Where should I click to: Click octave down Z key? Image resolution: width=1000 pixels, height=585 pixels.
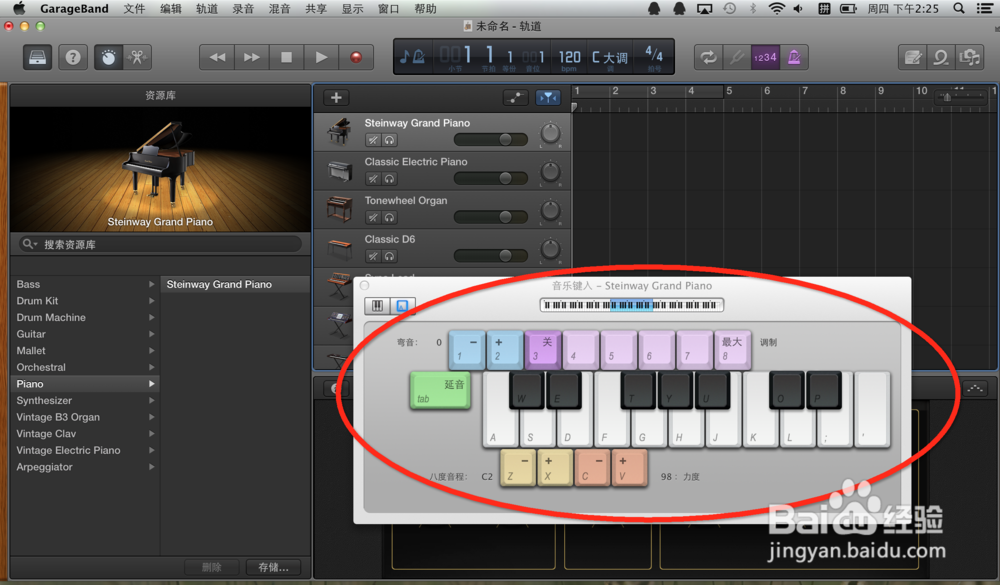518,468
